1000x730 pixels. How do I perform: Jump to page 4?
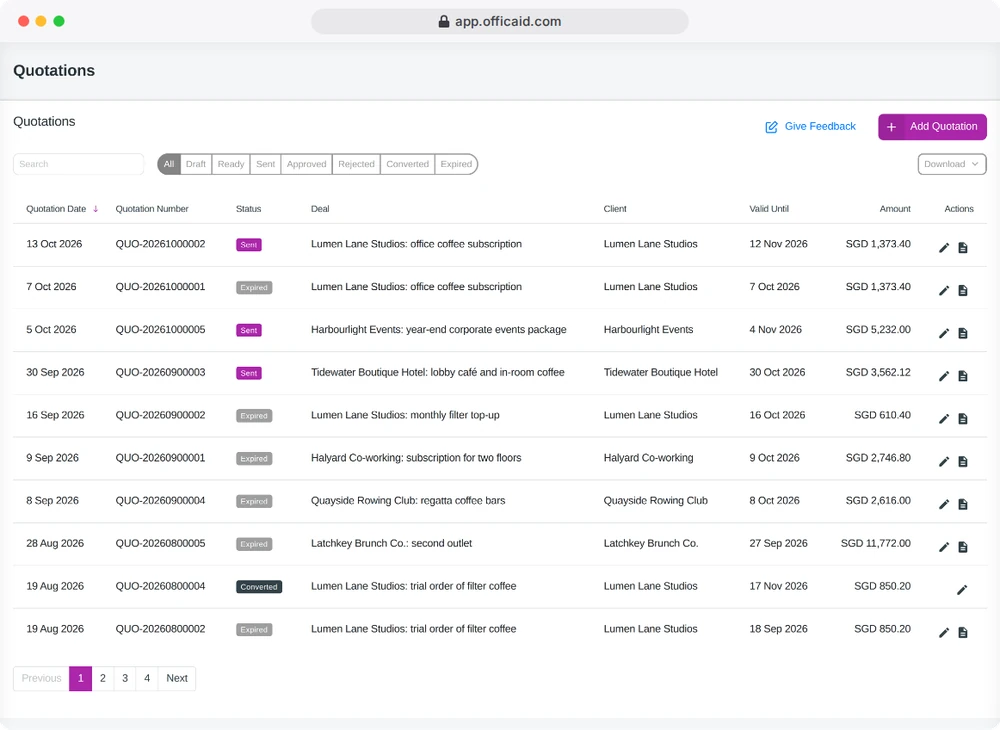pyautogui.click(x=147, y=678)
